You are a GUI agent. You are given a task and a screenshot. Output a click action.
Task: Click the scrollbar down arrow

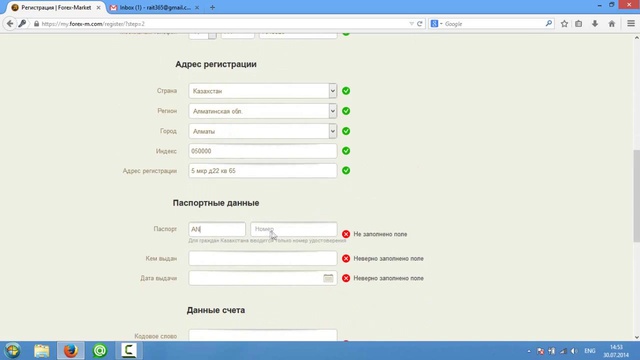click(x=636, y=337)
